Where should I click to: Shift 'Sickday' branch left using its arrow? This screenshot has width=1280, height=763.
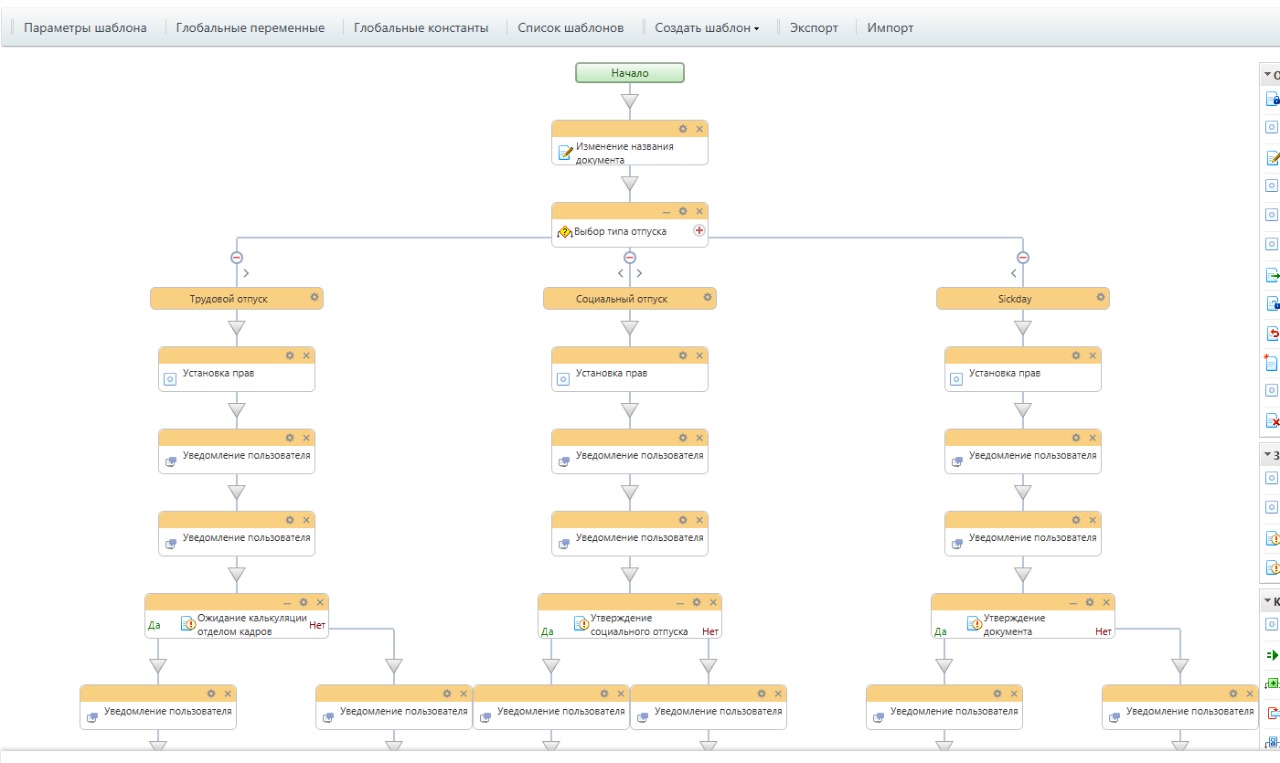pyautogui.click(x=1014, y=272)
